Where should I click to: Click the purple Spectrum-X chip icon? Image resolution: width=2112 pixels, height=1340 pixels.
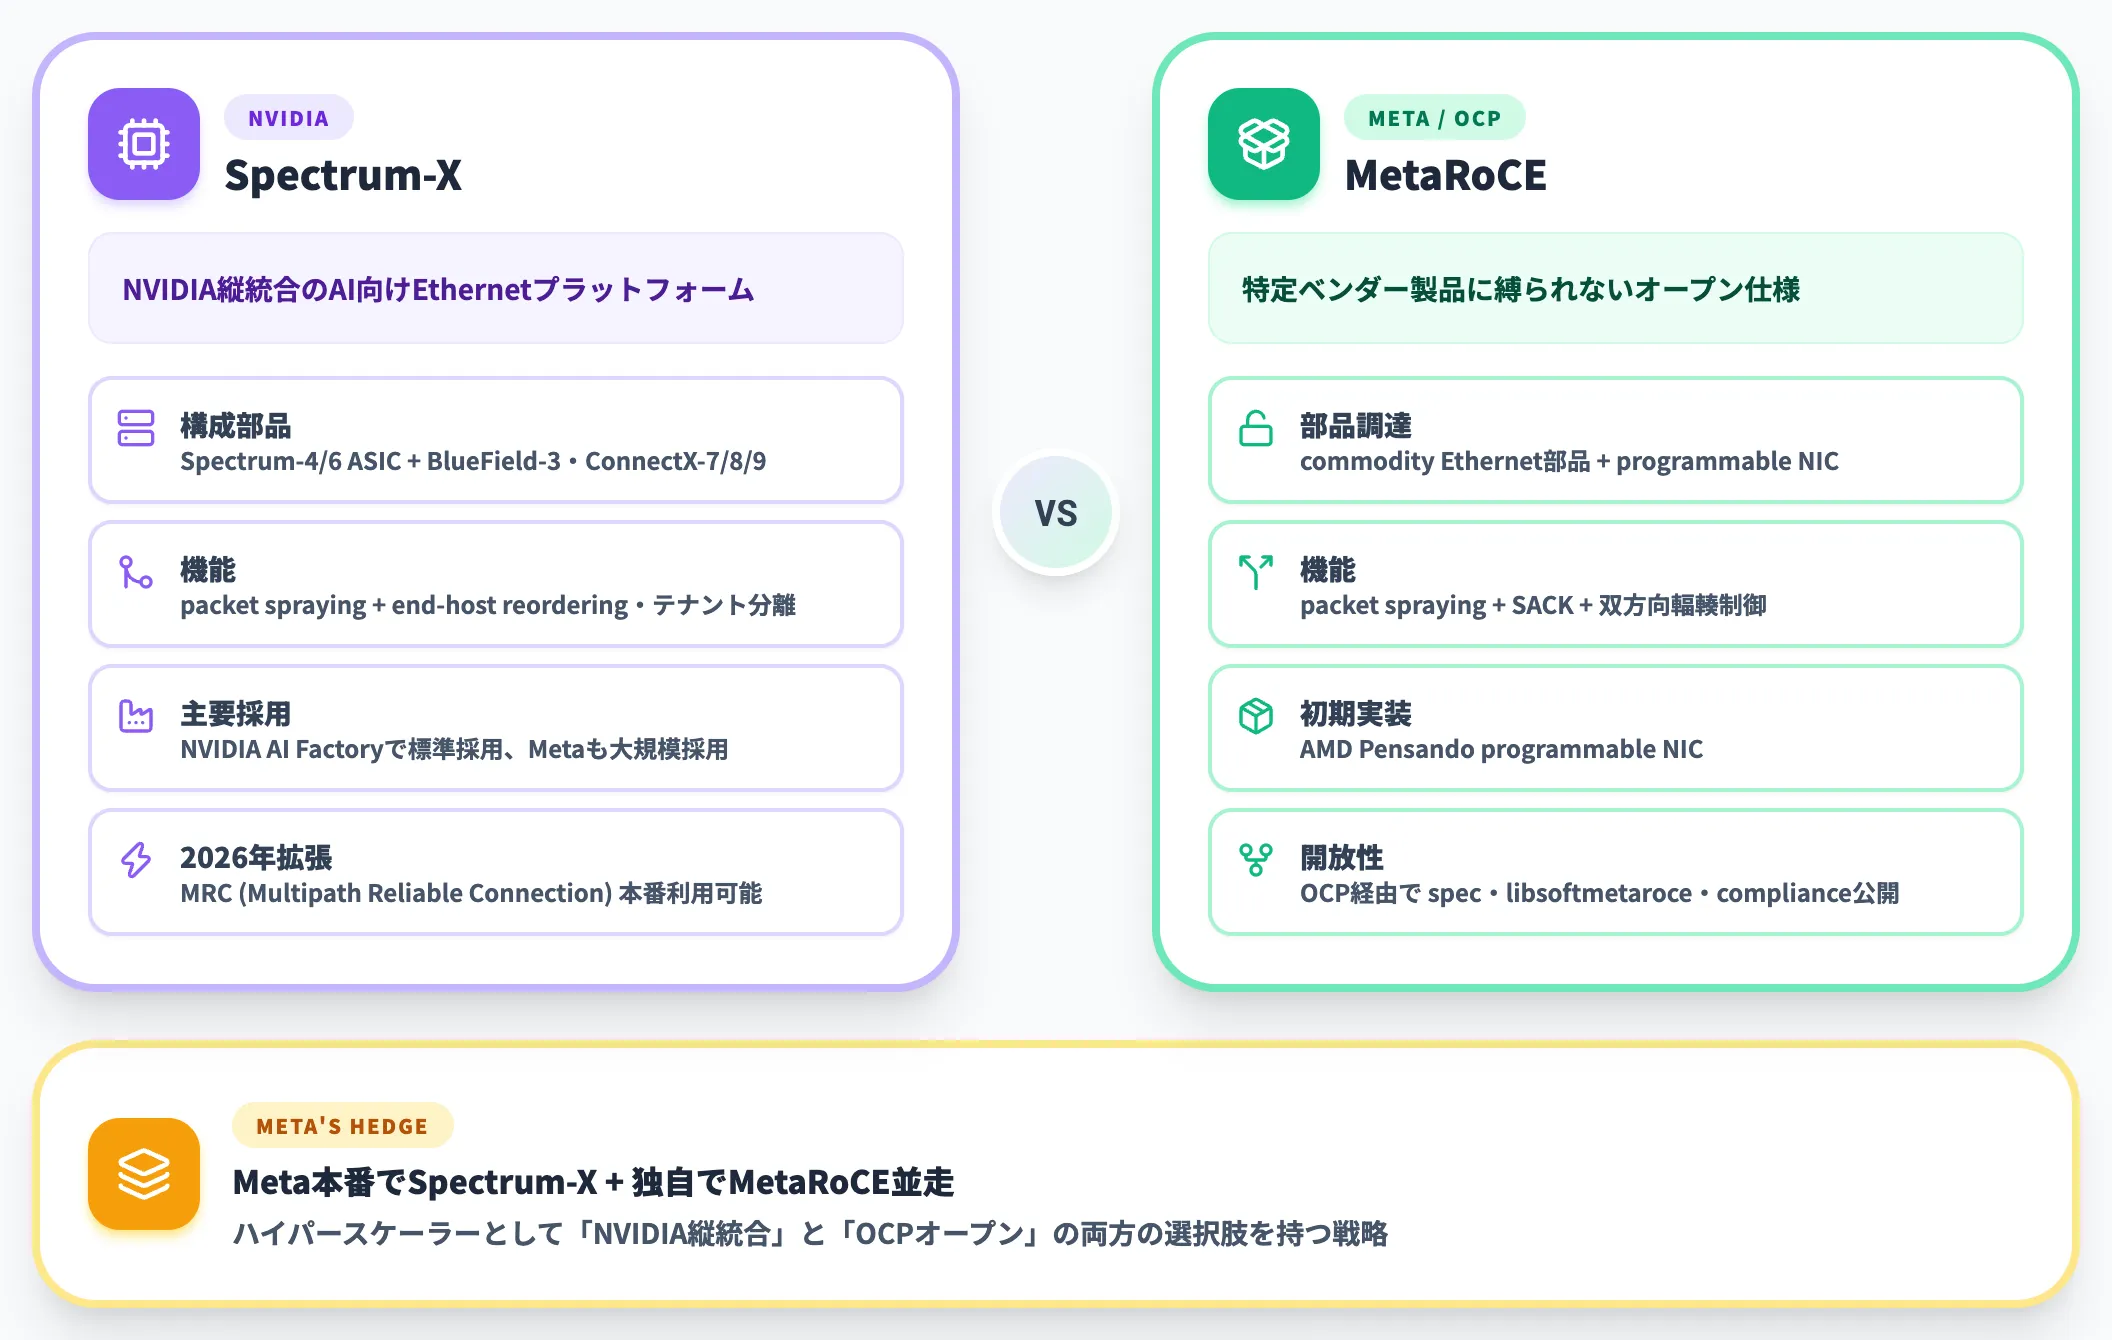point(144,144)
